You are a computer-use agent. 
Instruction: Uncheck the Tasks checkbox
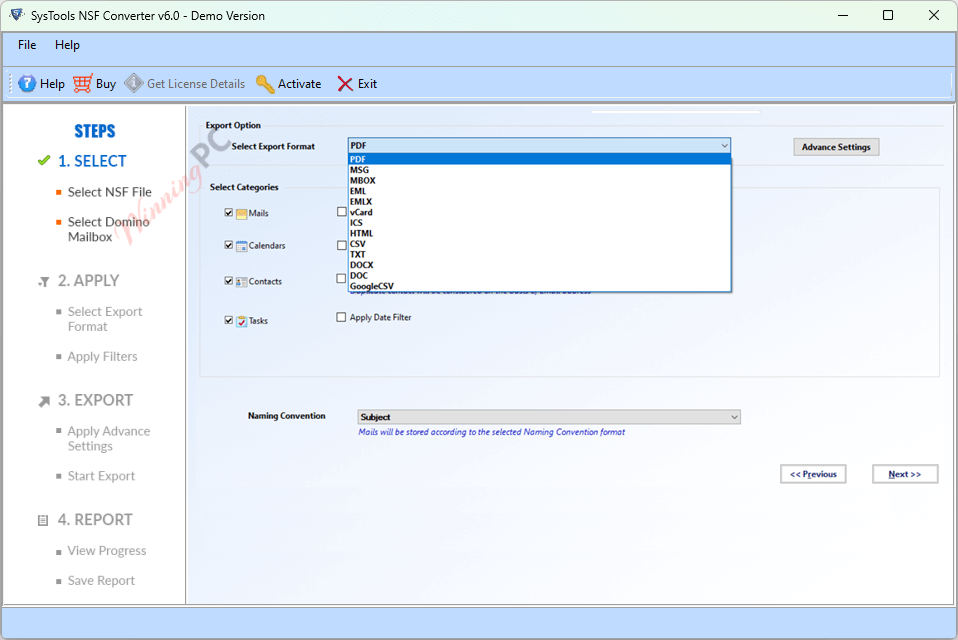(x=229, y=320)
